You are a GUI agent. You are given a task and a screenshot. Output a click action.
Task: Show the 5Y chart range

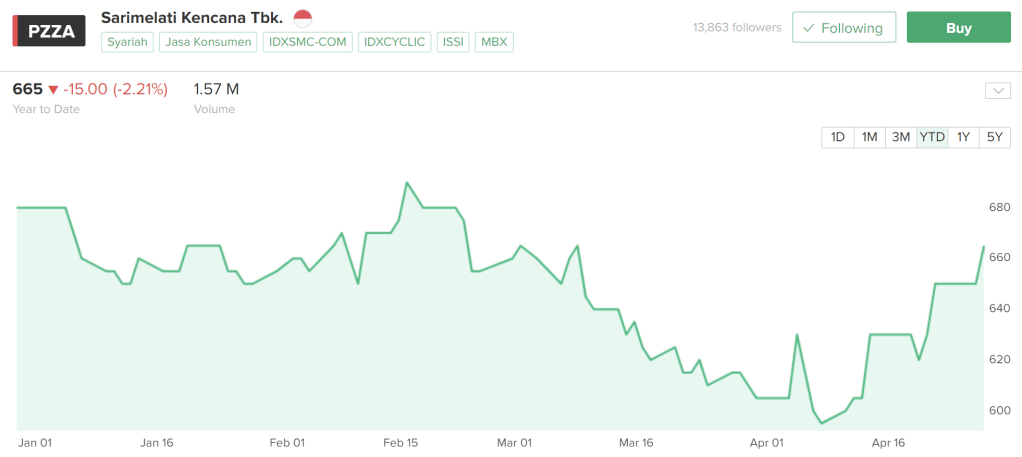(994, 137)
